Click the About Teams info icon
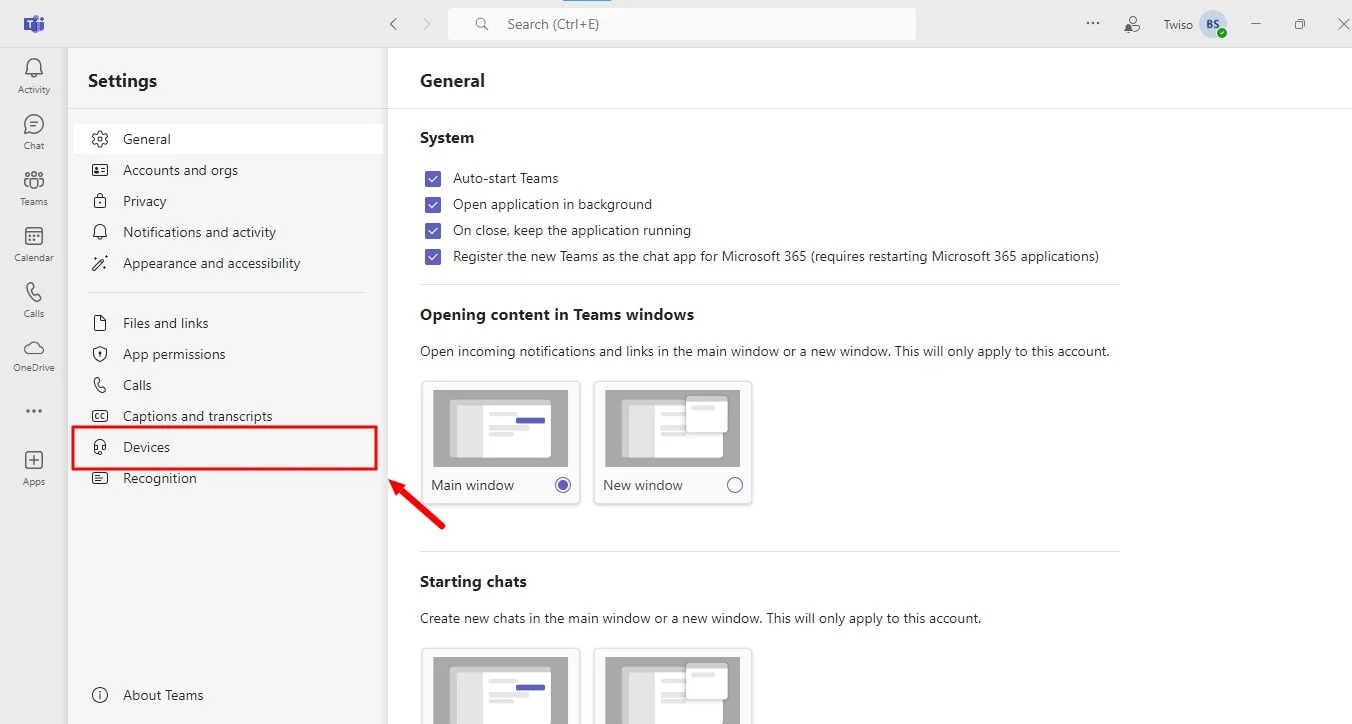This screenshot has height=724, width=1352. 100,695
